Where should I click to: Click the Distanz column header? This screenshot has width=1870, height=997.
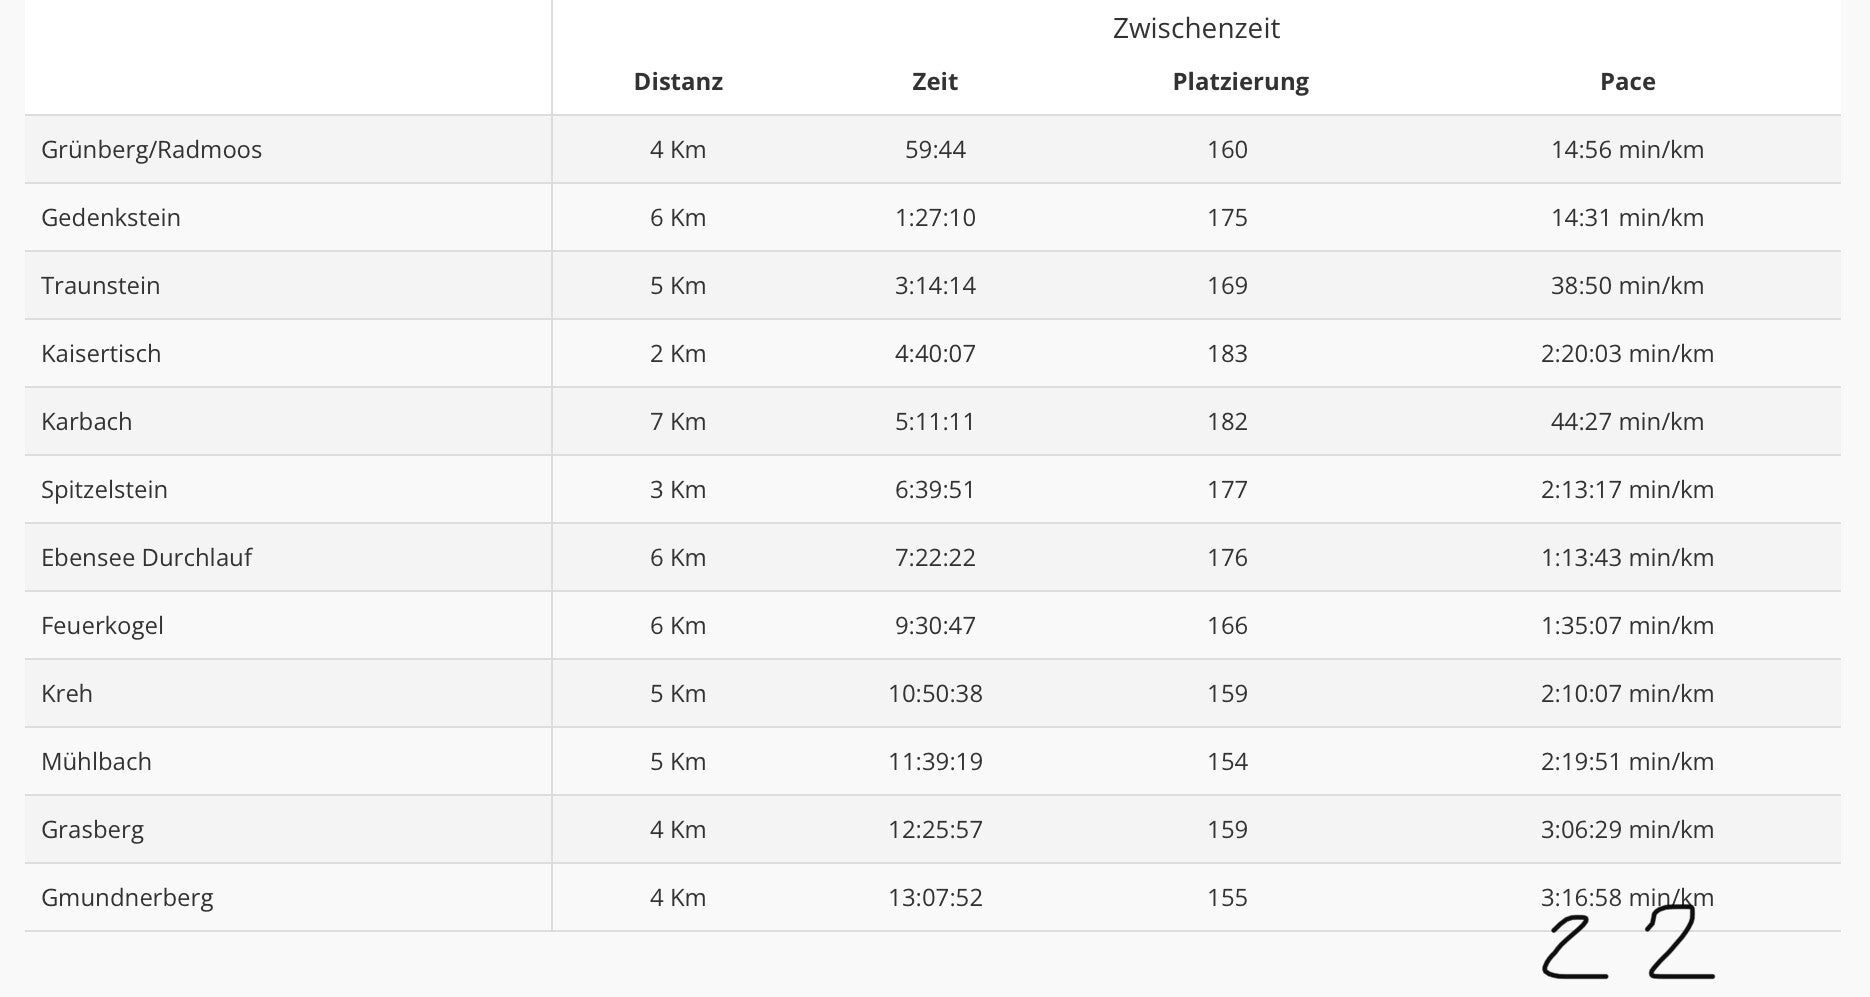678,82
